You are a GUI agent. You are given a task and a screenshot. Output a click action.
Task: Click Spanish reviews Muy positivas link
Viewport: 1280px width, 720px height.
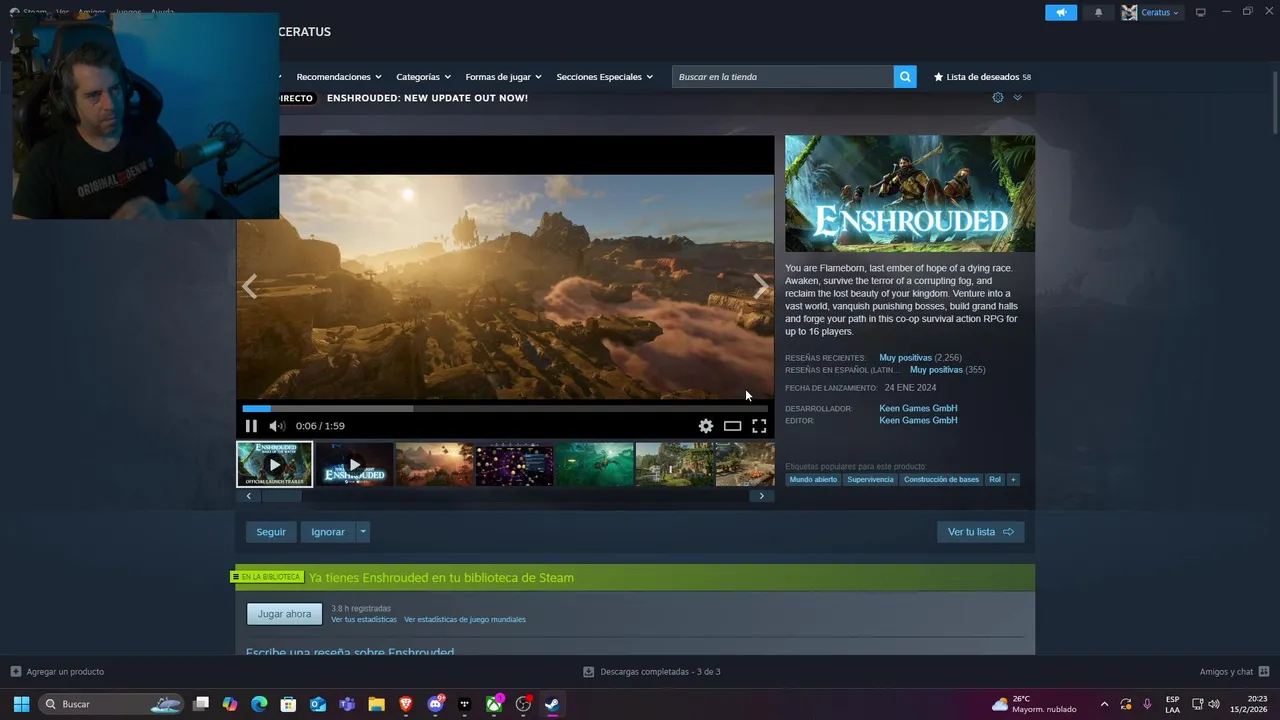pyautogui.click(x=936, y=370)
